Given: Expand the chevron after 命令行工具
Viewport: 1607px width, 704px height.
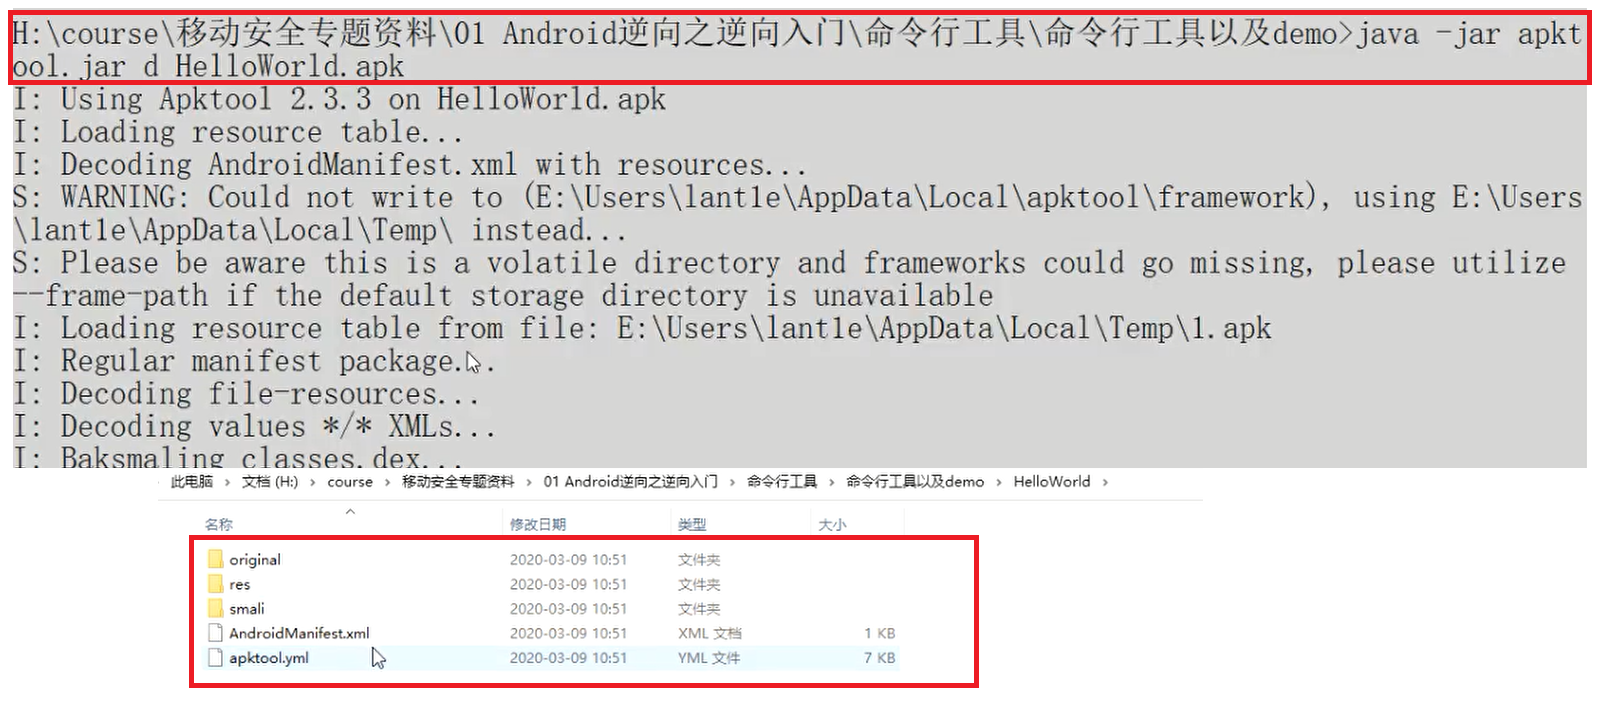Looking at the screenshot, I should click(831, 482).
